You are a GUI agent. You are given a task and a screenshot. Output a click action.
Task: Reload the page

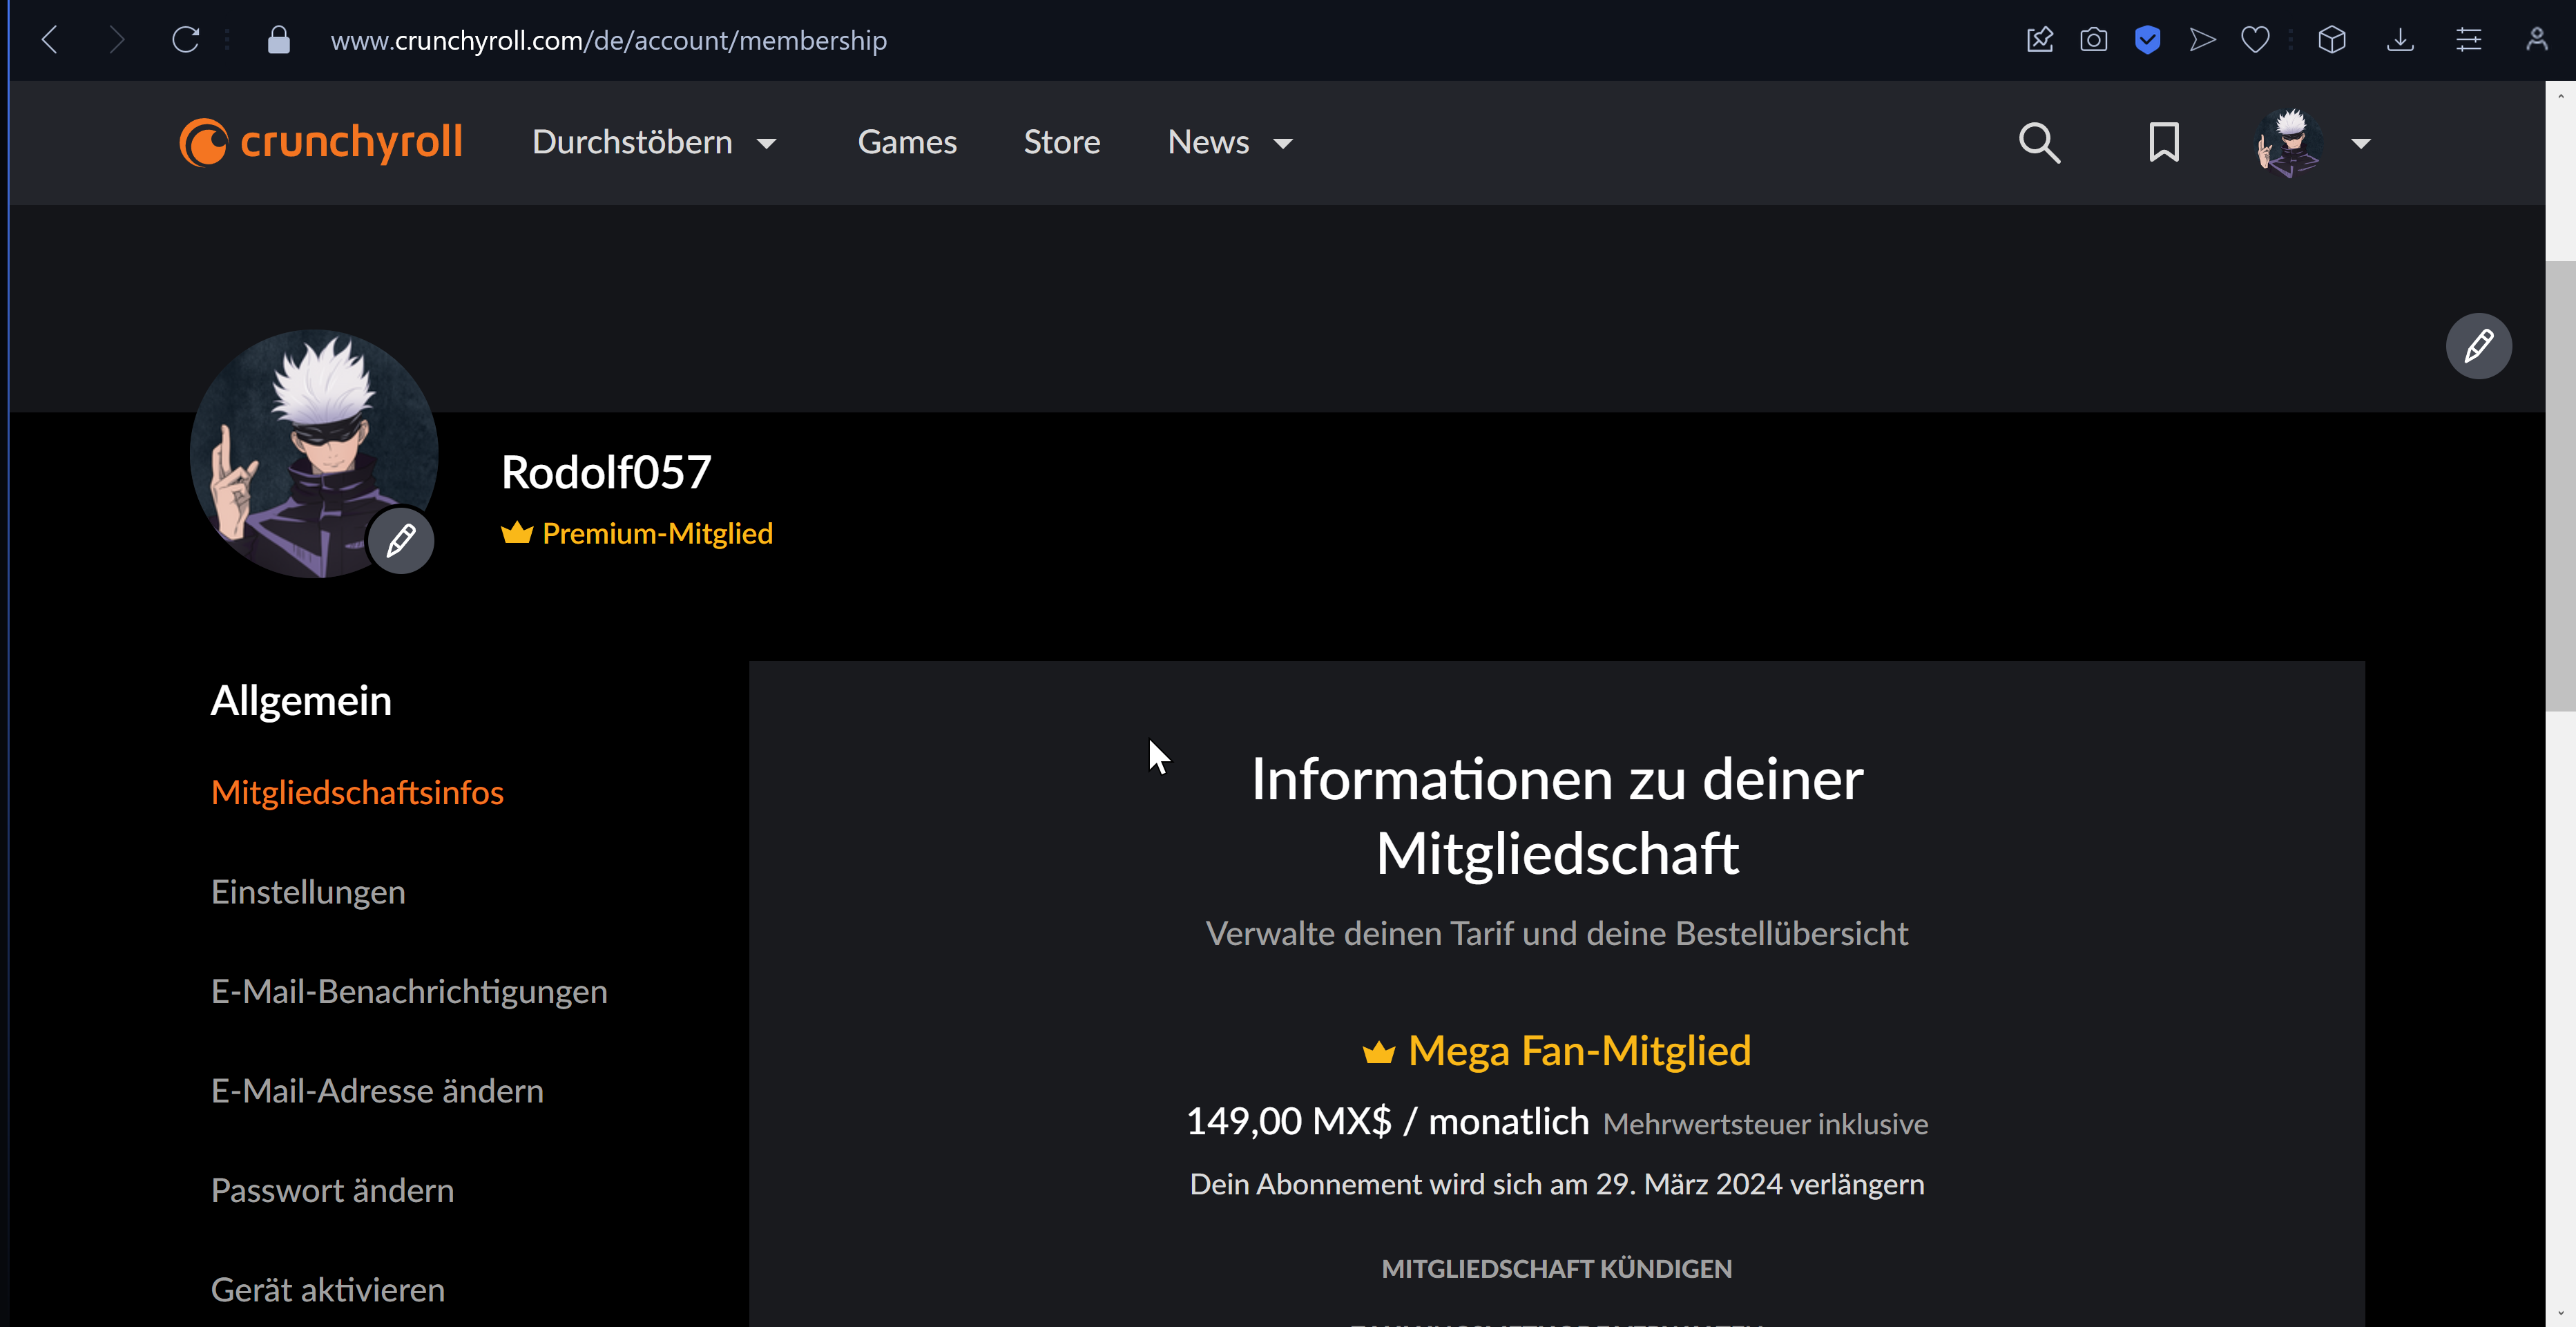tap(186, 40)
